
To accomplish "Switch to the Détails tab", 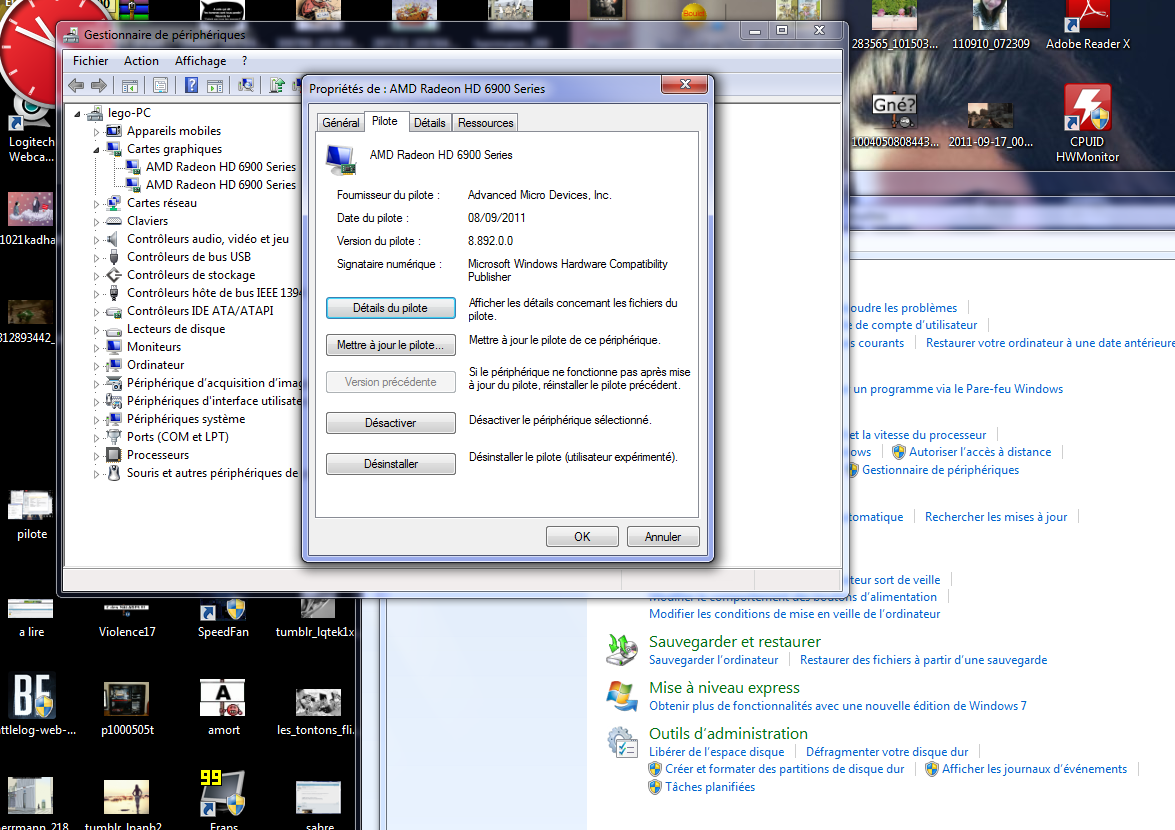I will (429, 123).
